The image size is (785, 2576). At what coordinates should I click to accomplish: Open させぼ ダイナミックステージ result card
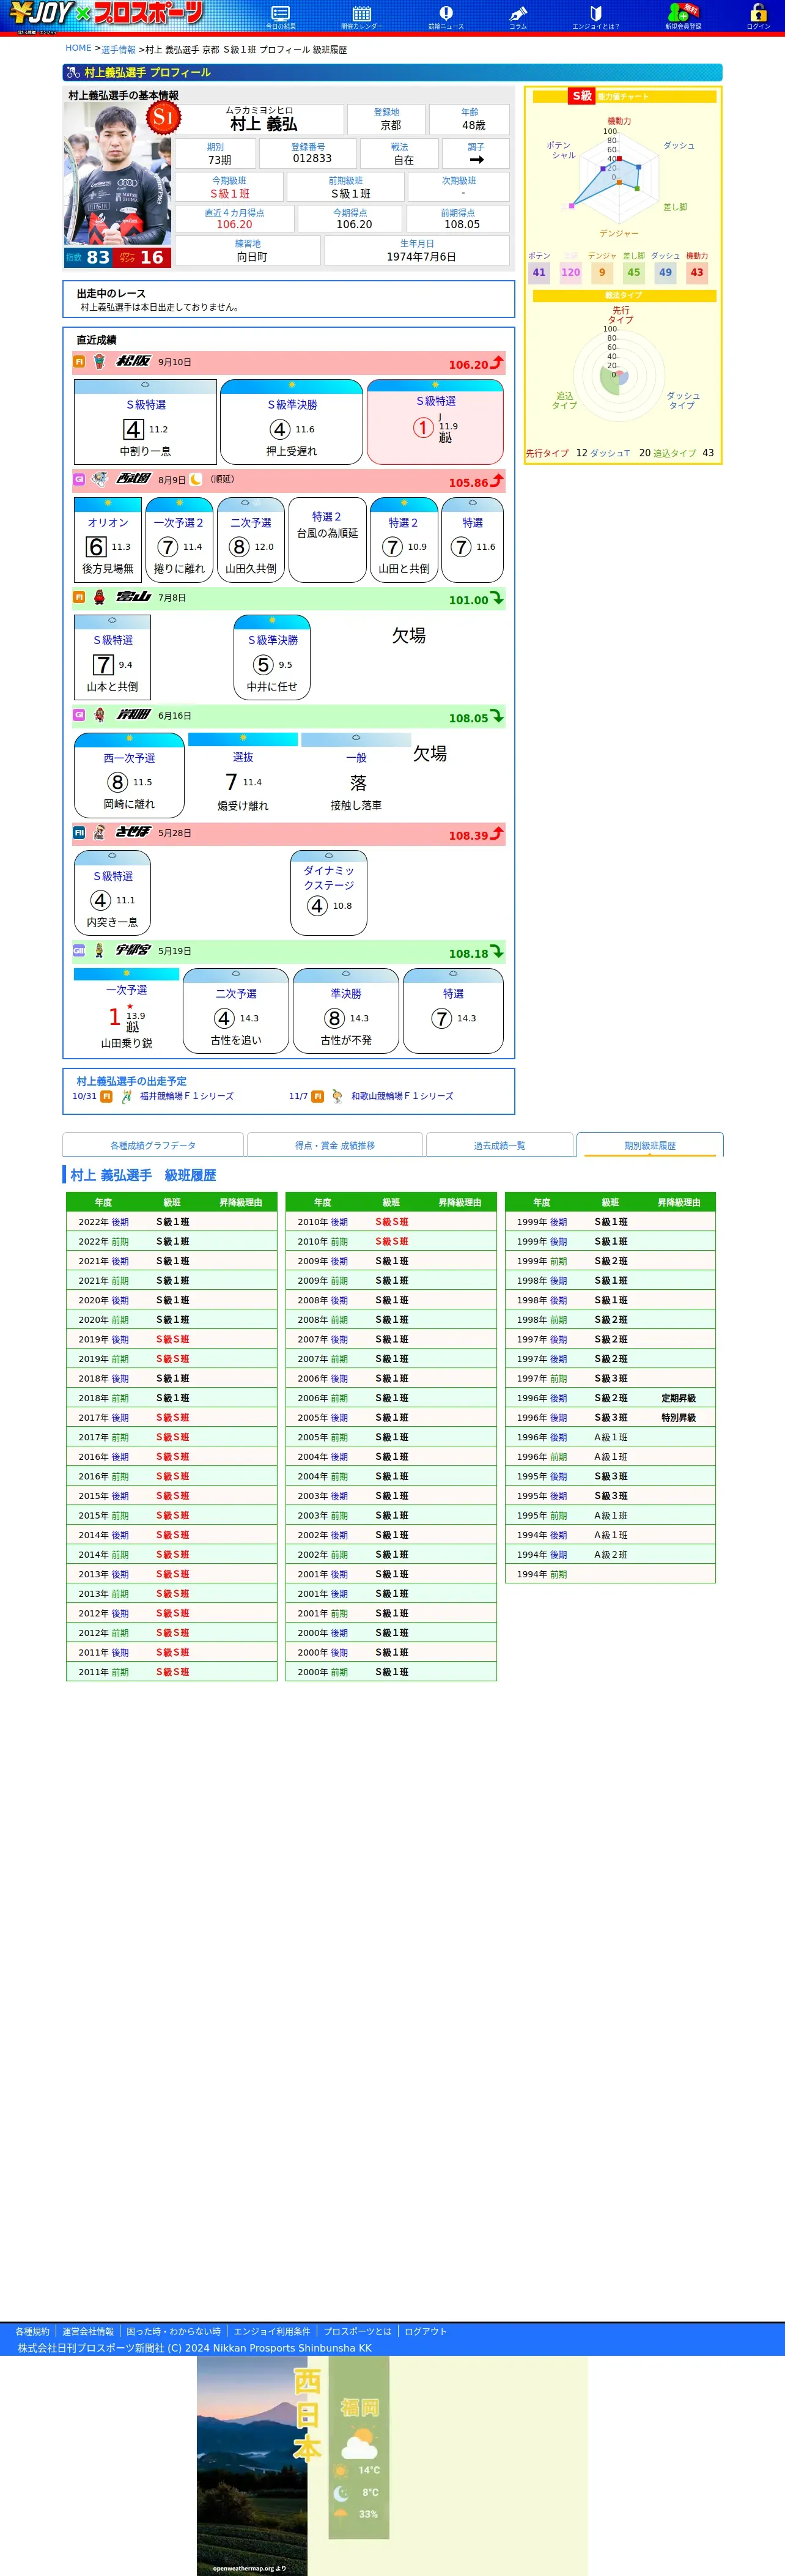pos(328,893)
